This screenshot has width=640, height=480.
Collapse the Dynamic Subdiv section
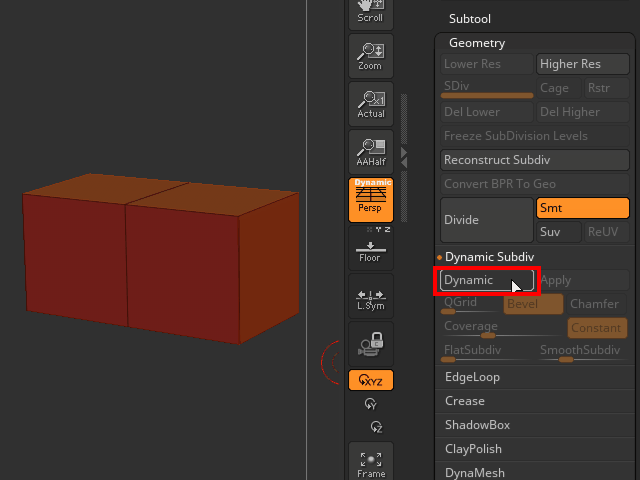(489, 257)
